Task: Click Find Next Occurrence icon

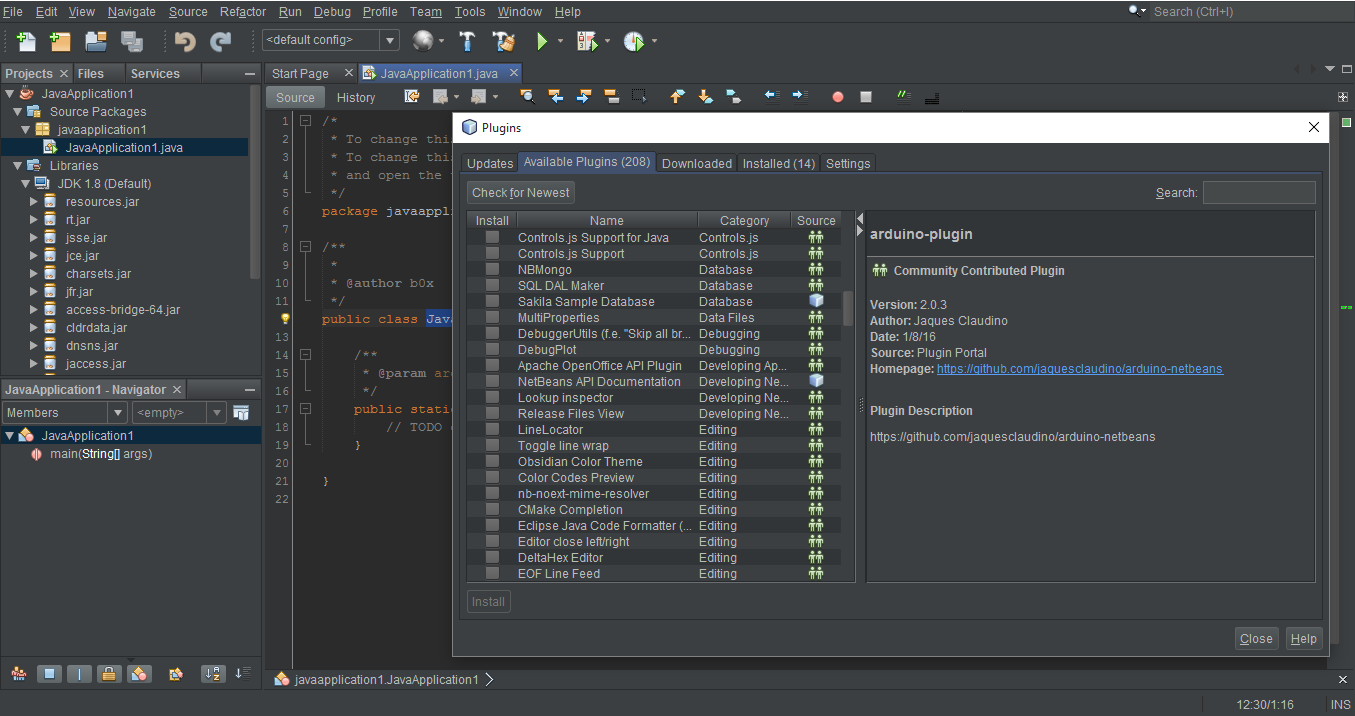Action: click(583, 97)
